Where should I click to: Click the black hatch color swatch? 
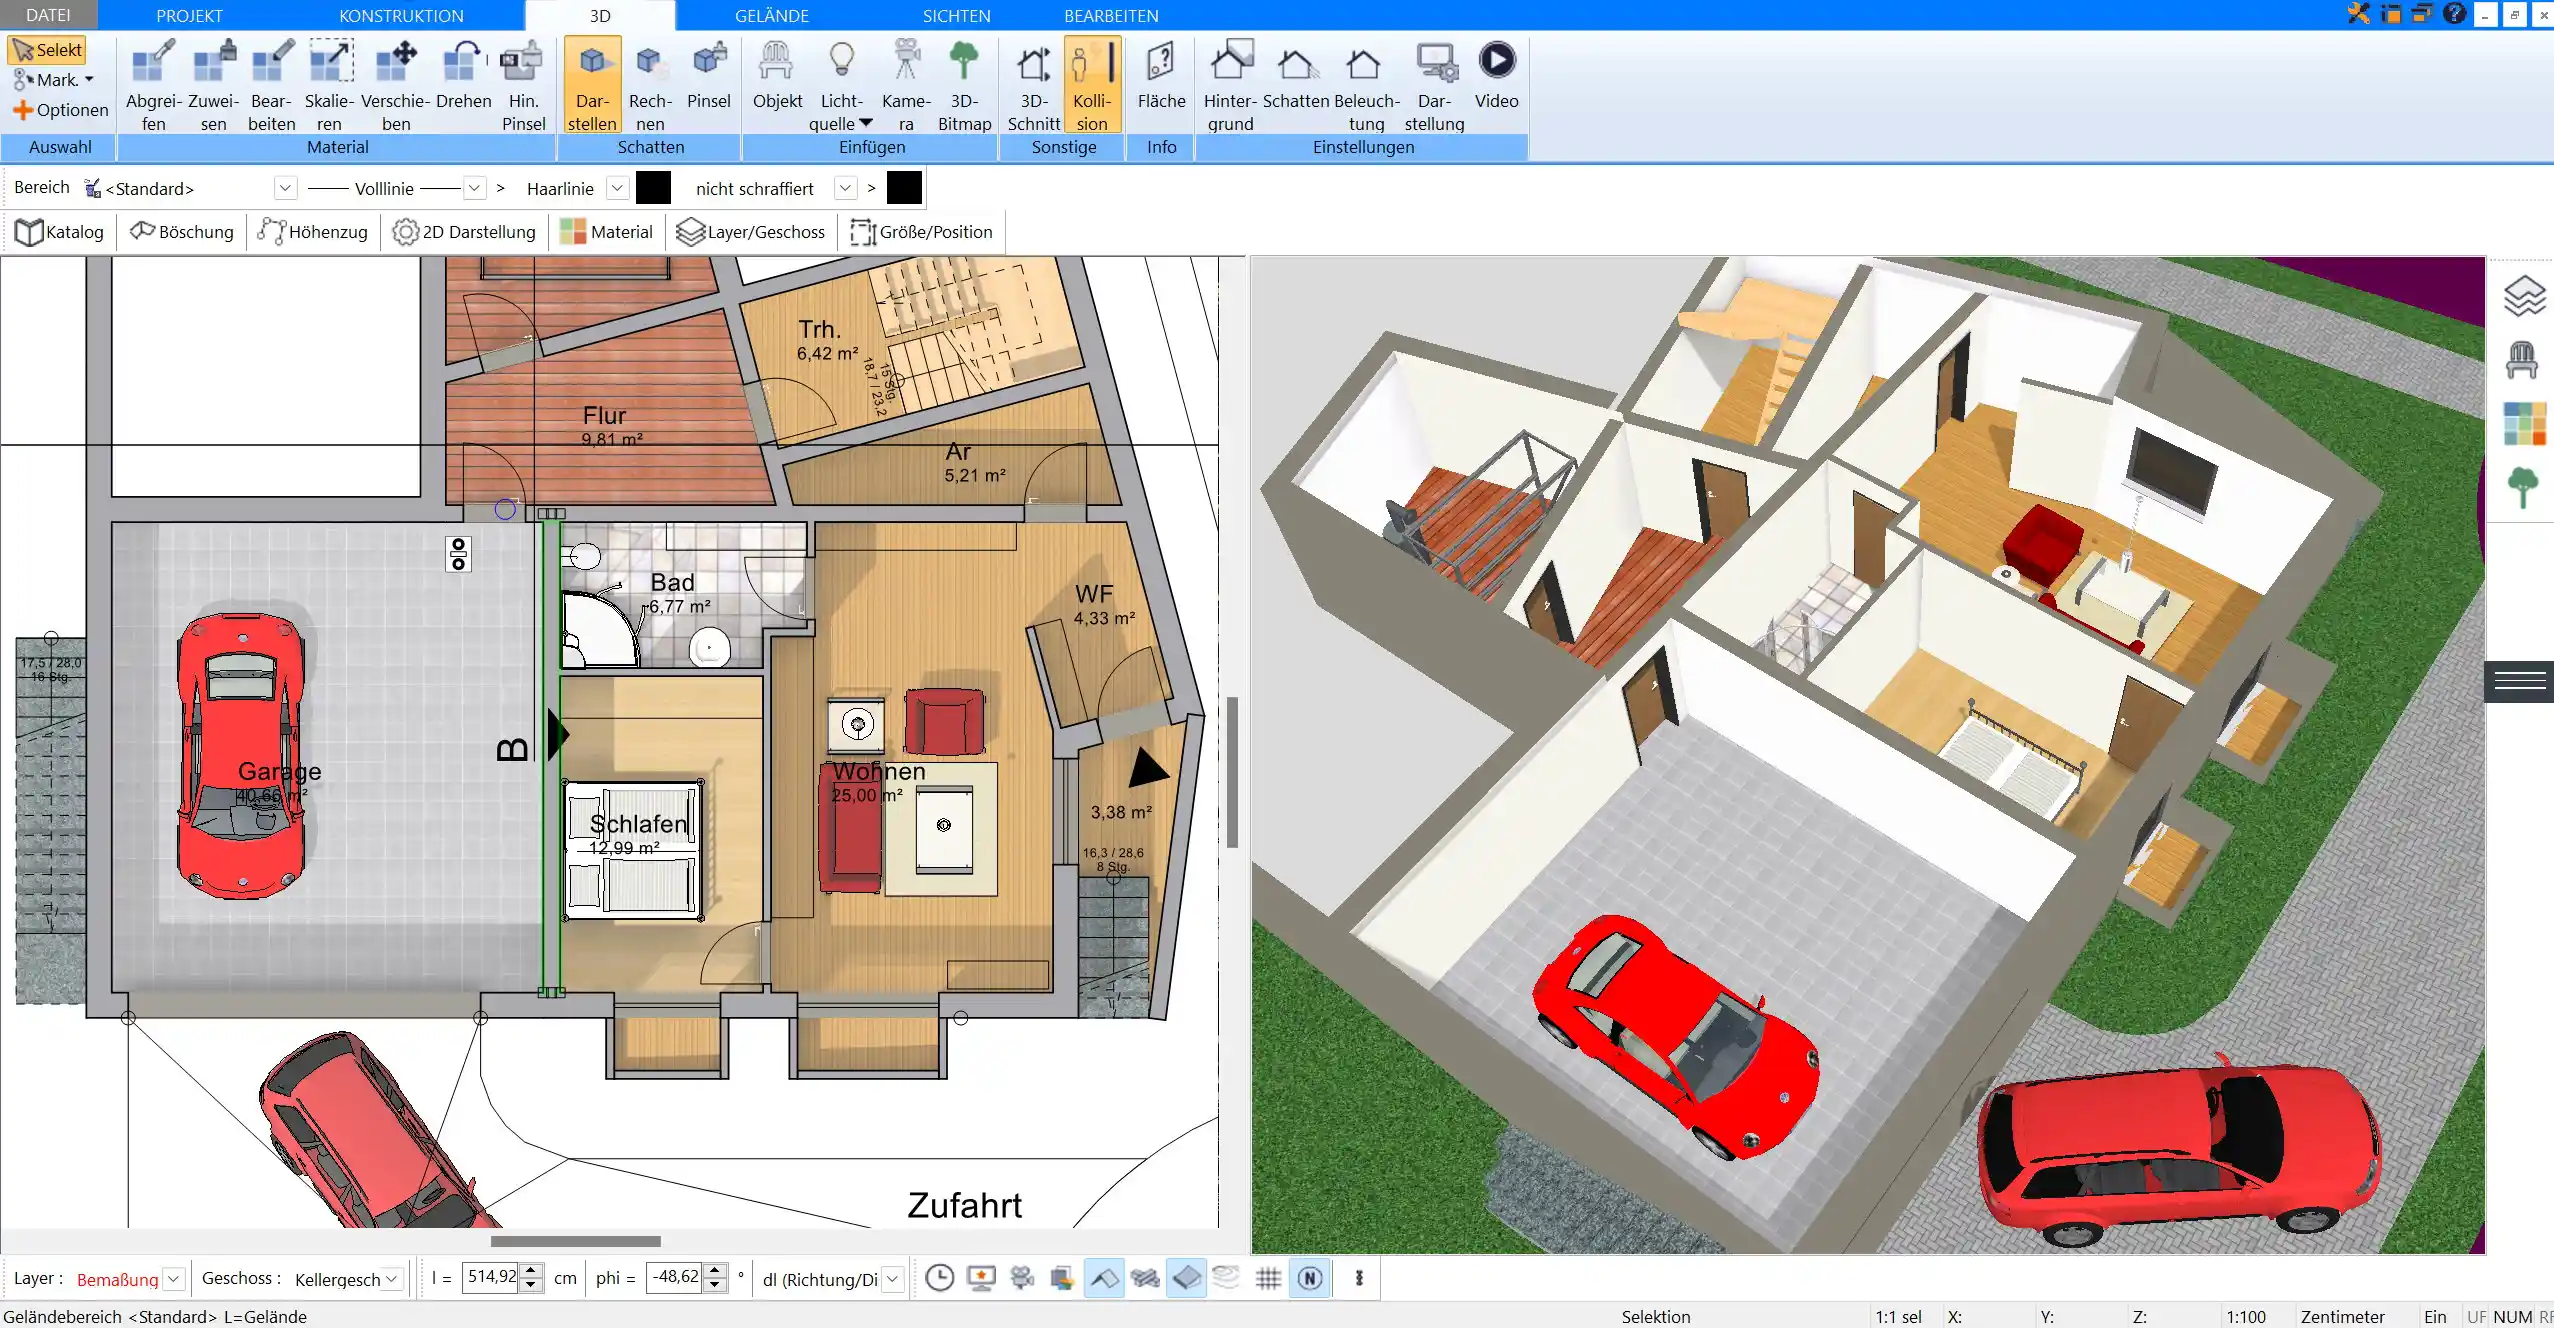click(904, 188)
